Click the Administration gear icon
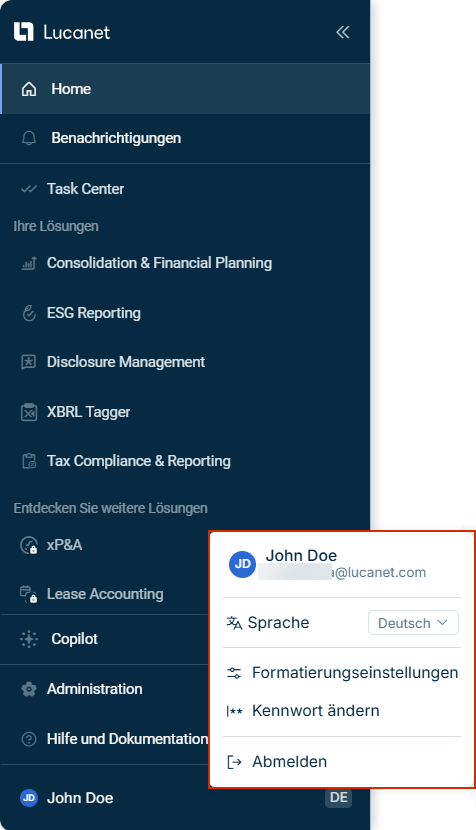Image resolution: width=476 pixels, height=830 pixels. (x=29, y=689)
